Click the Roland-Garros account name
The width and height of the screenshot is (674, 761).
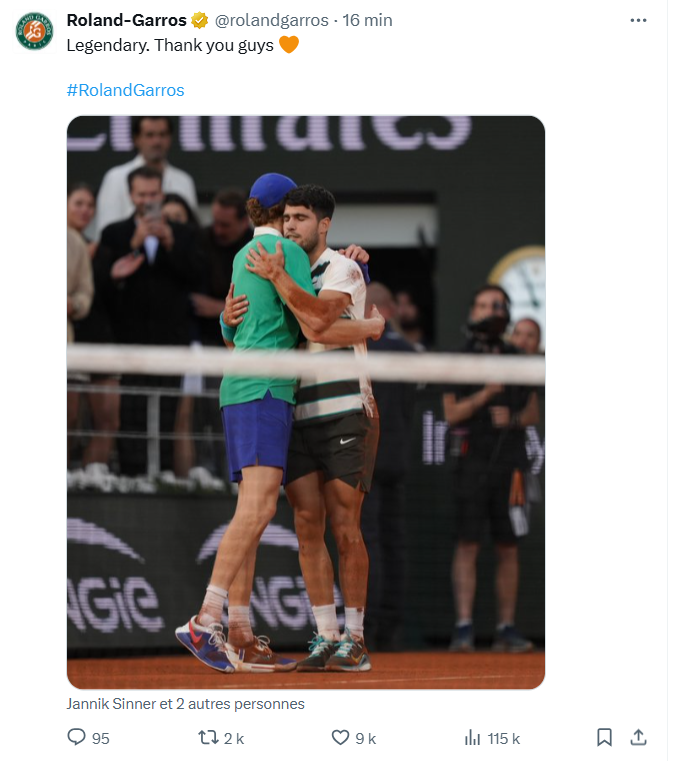pos(126,20)
